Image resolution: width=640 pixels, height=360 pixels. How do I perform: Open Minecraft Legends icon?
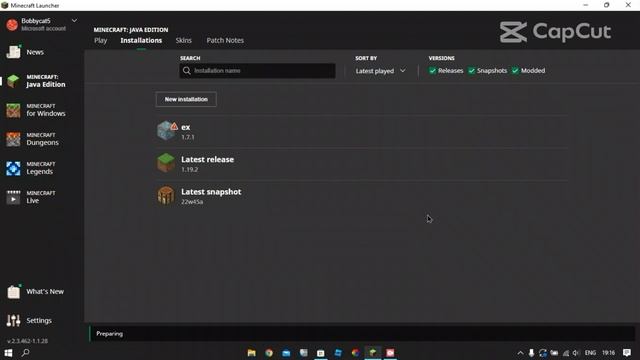coord(13,168)
